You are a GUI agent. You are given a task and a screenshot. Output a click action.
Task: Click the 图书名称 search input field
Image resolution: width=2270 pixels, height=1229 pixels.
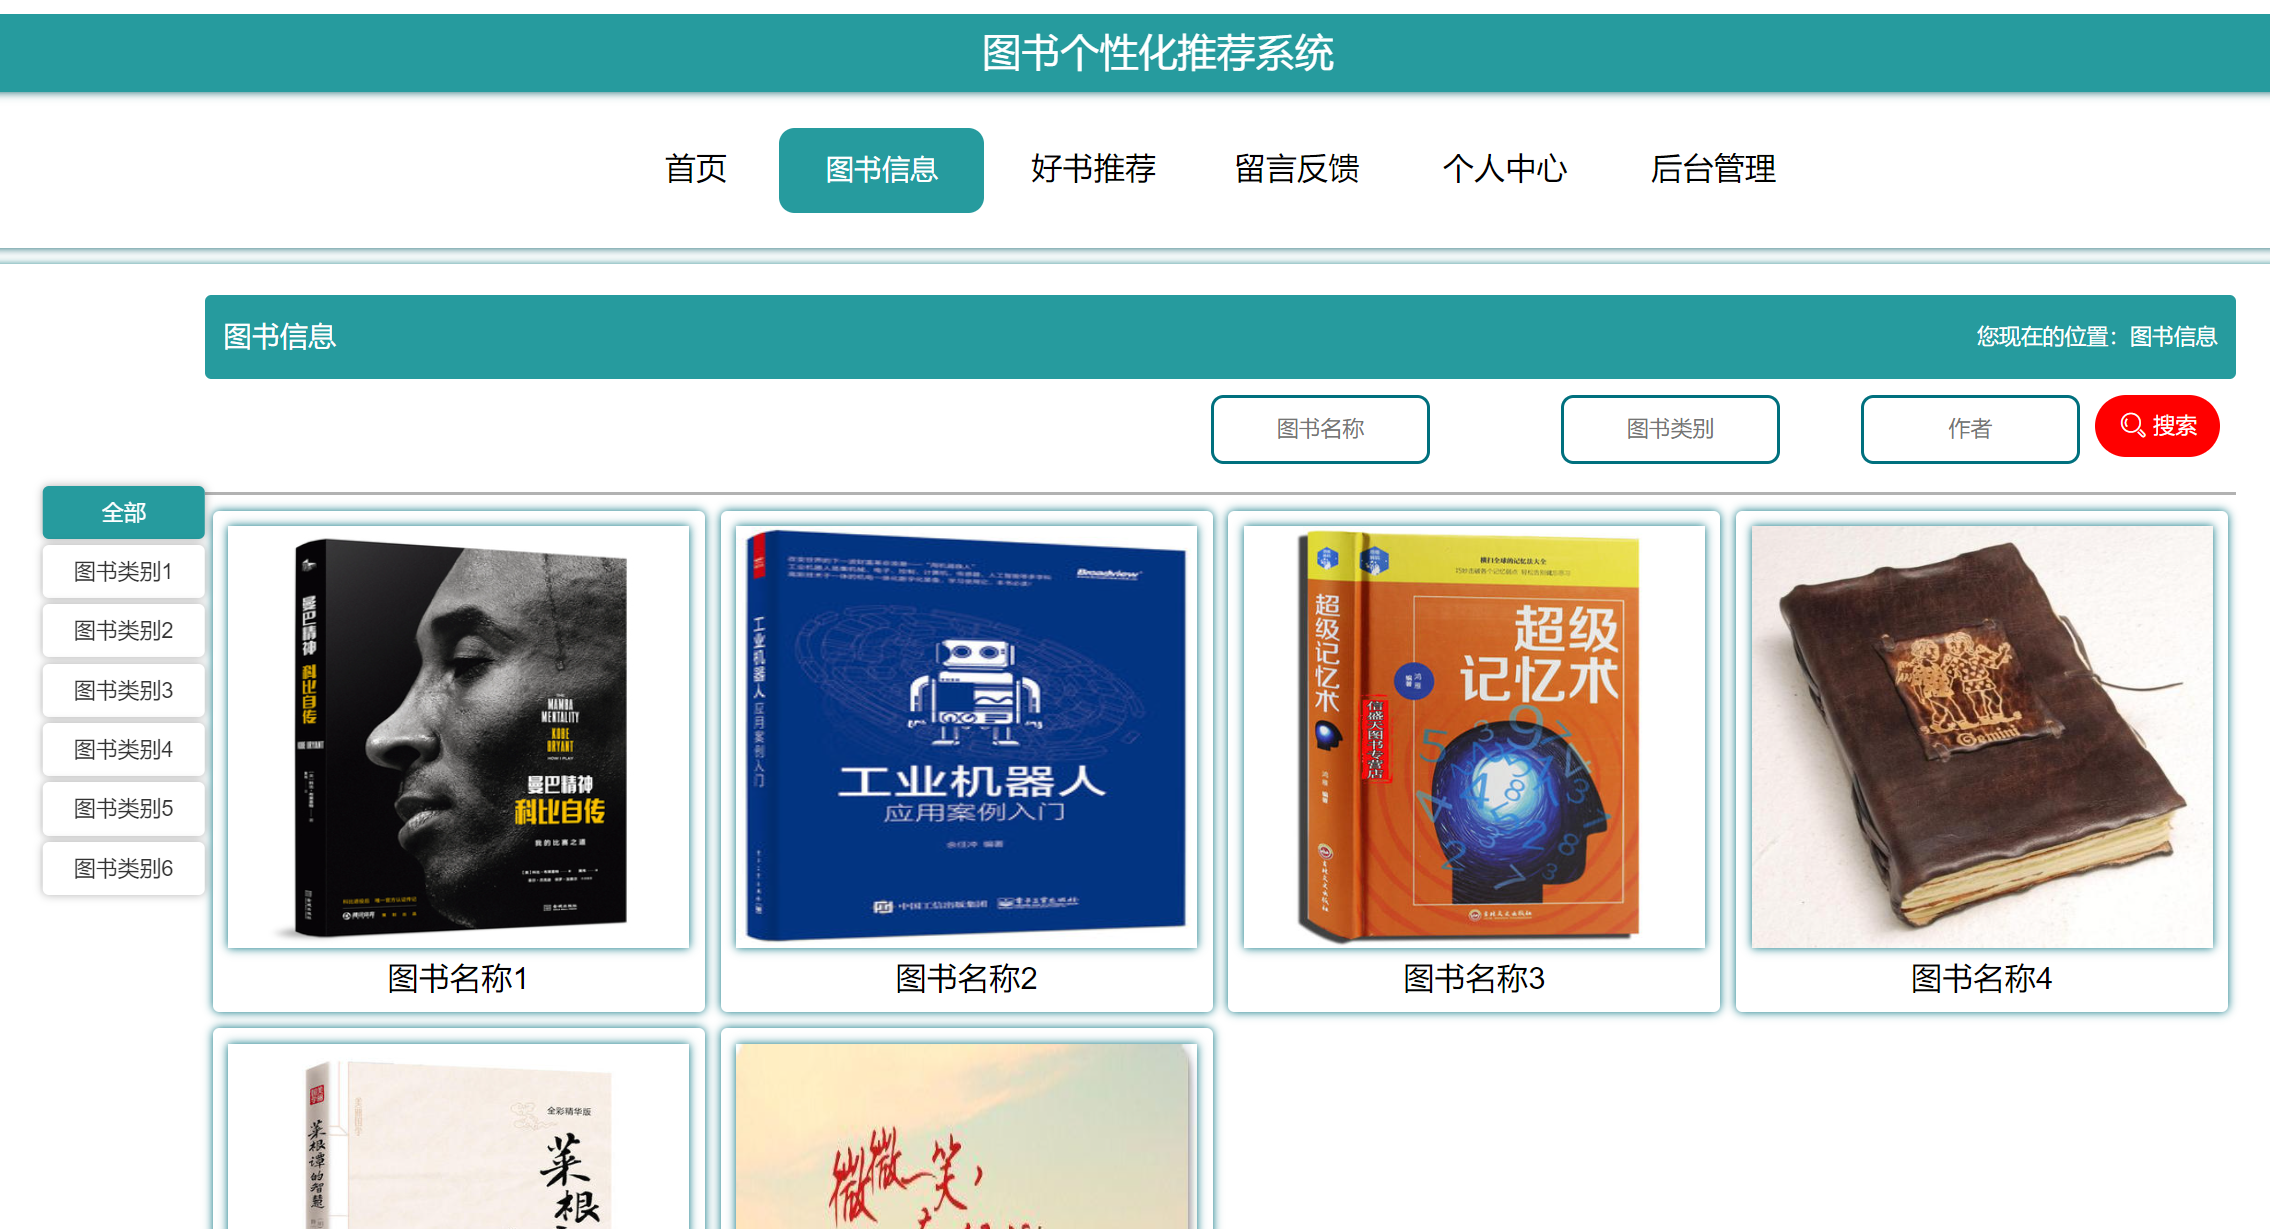[x=1320, y=429]
